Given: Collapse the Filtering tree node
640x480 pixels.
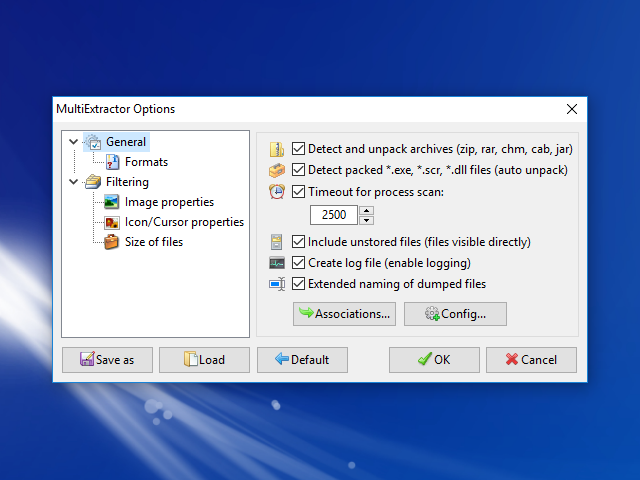Looking at the screenshot, I should coord(73,182).
